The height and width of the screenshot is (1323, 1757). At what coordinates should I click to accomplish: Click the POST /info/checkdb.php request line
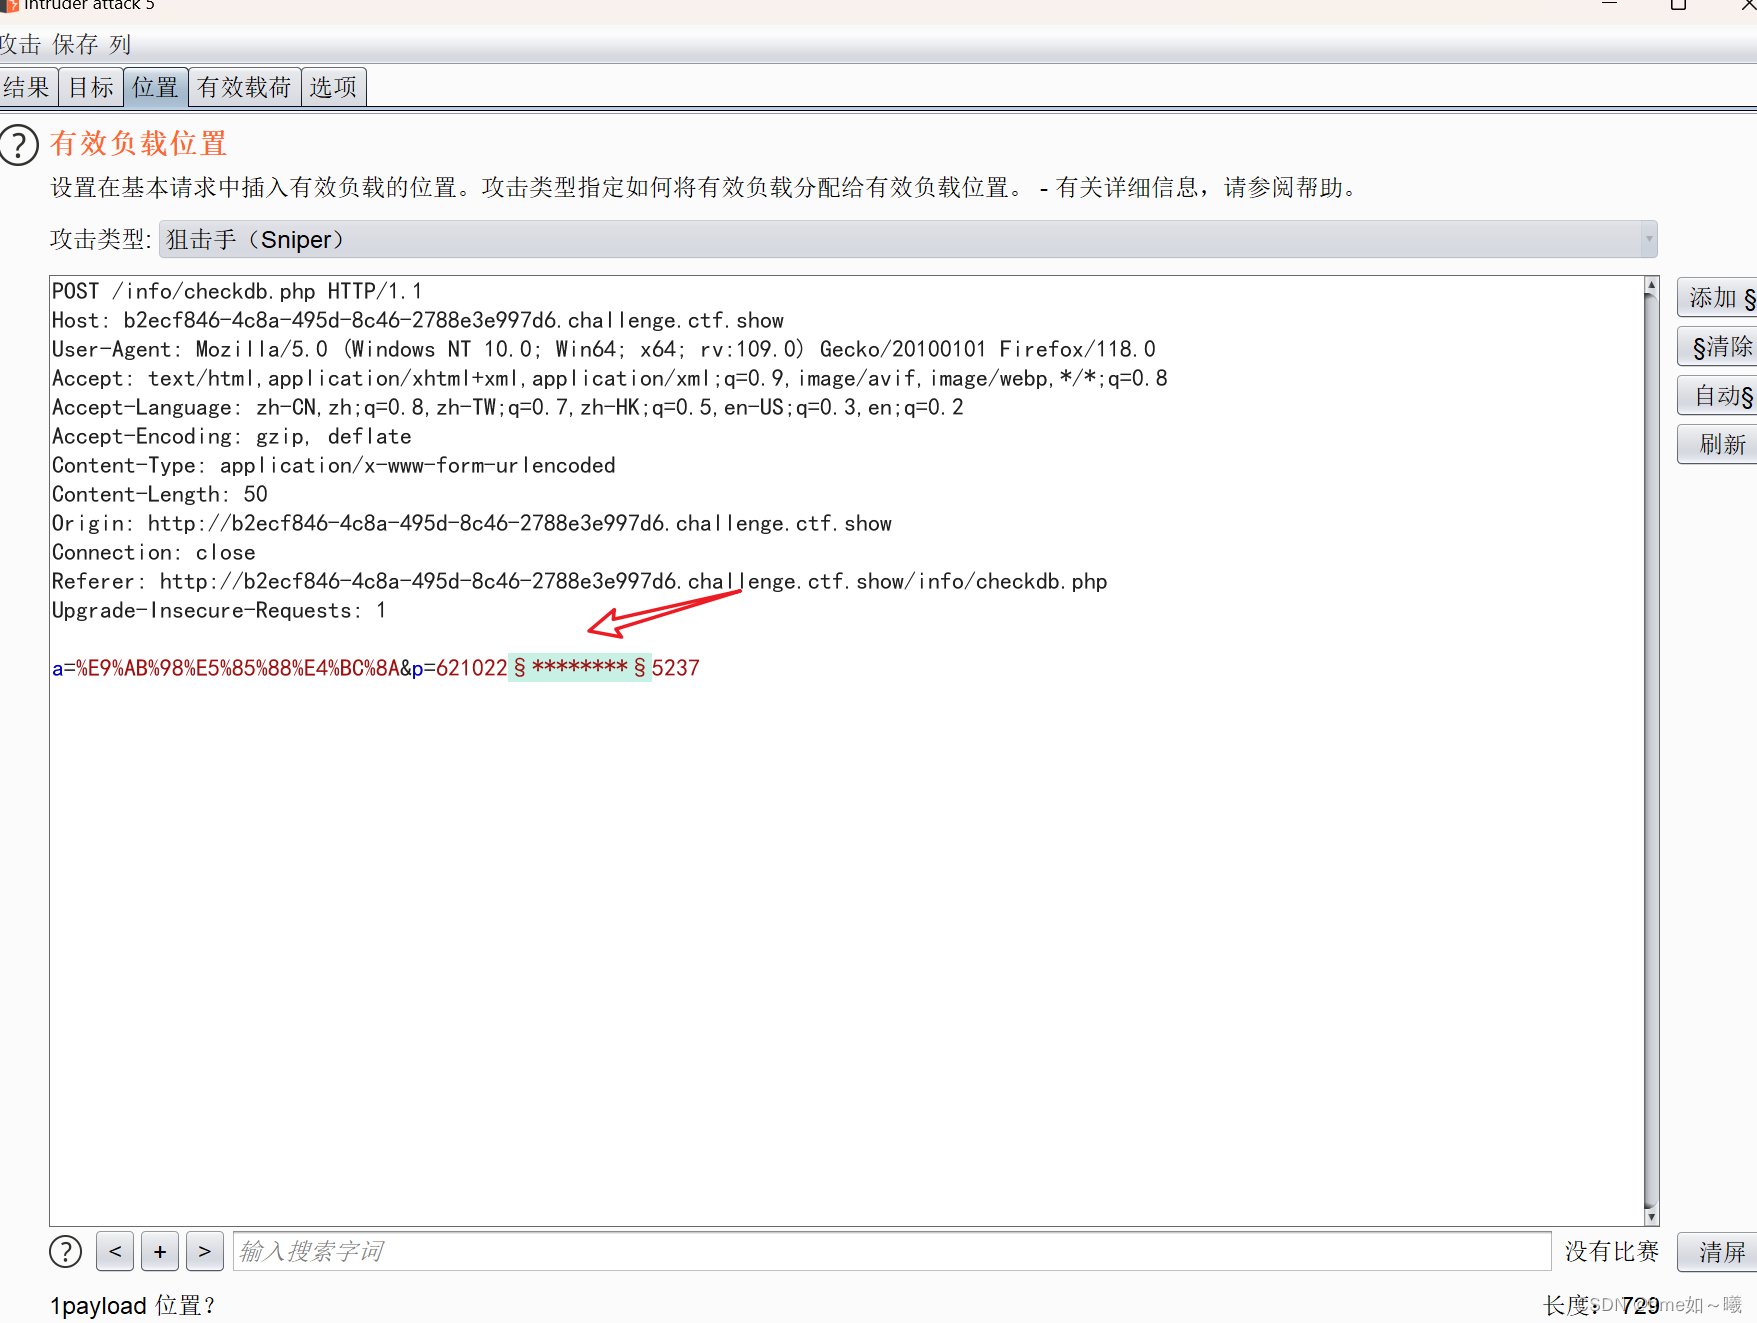pos(237,291)
